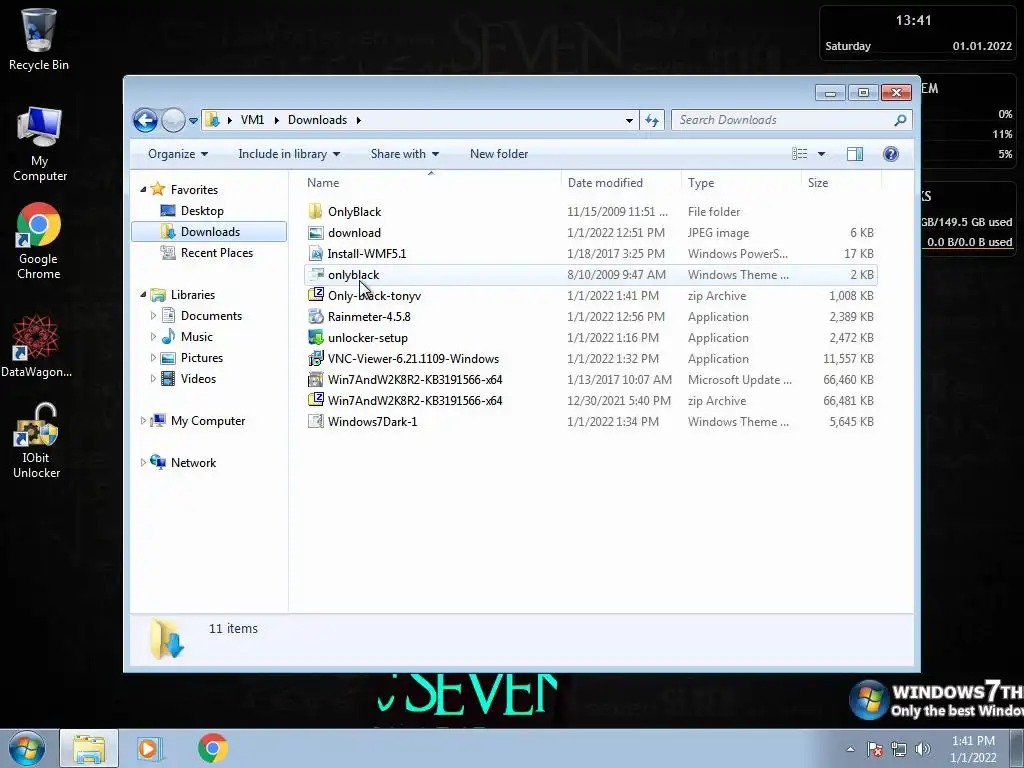1024x768 pixels.
Task: Expand the Music library node
Action: coord(153,337)
